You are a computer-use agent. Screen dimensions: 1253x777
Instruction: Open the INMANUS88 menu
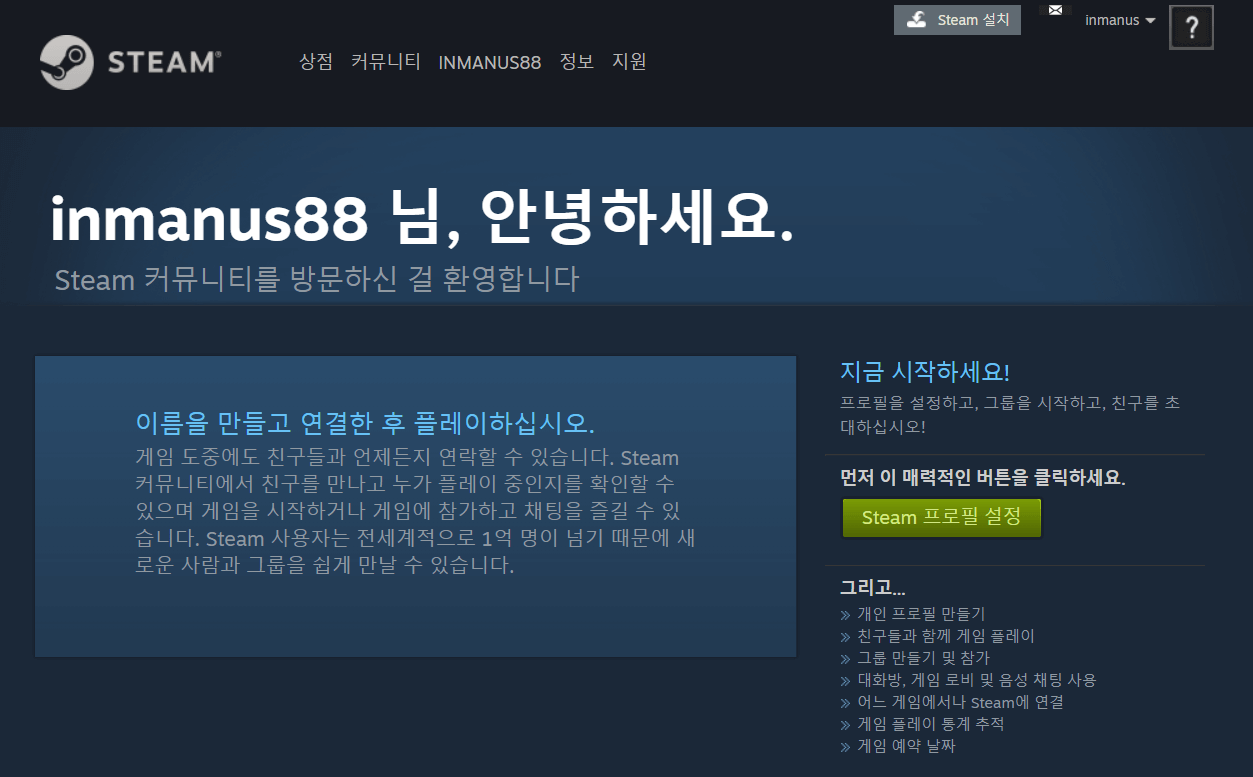click(x=489, y=62)
